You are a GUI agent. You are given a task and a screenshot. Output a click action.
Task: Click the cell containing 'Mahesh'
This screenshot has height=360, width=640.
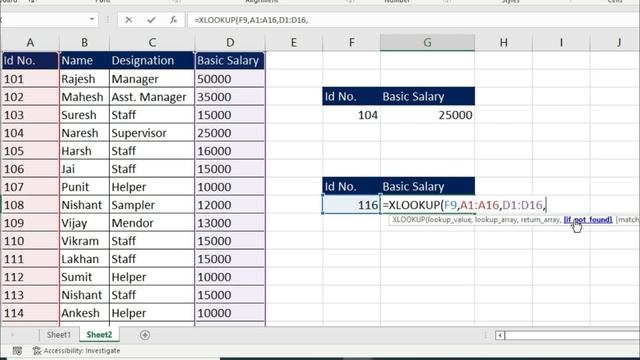click(x=84, y=97)
